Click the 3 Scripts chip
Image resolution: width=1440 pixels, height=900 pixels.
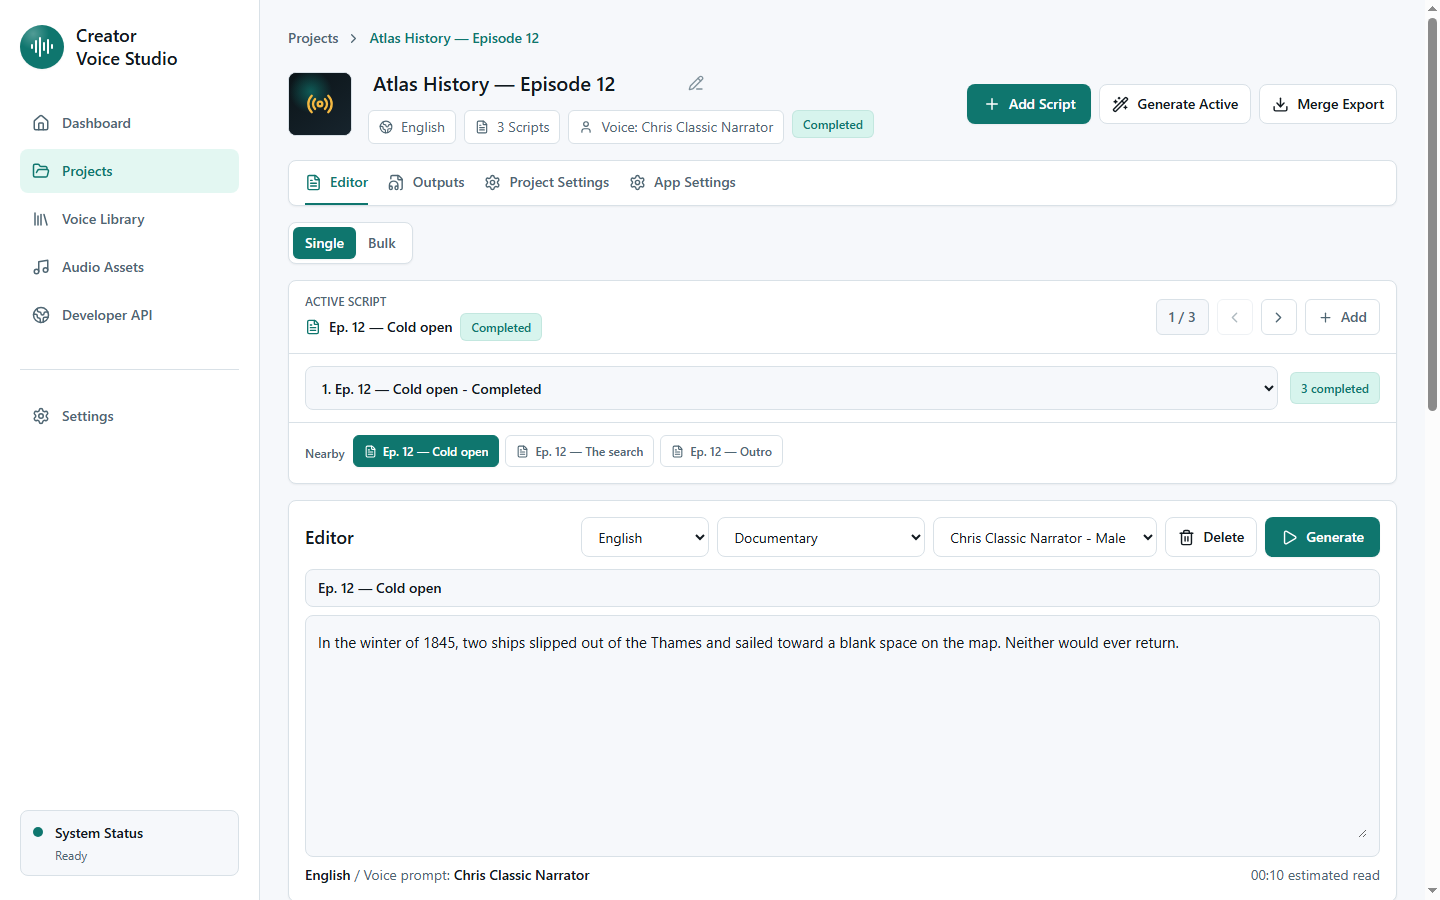tap(512, 127)
